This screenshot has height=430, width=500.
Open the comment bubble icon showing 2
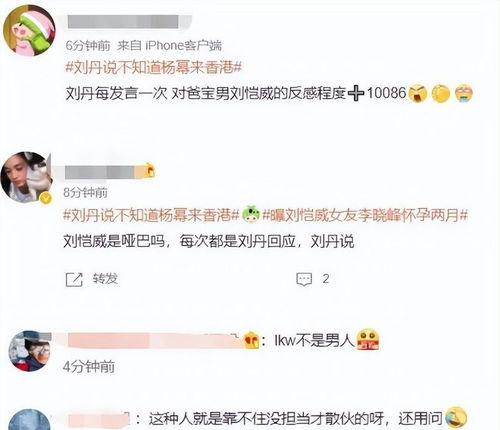click(304, 279)
